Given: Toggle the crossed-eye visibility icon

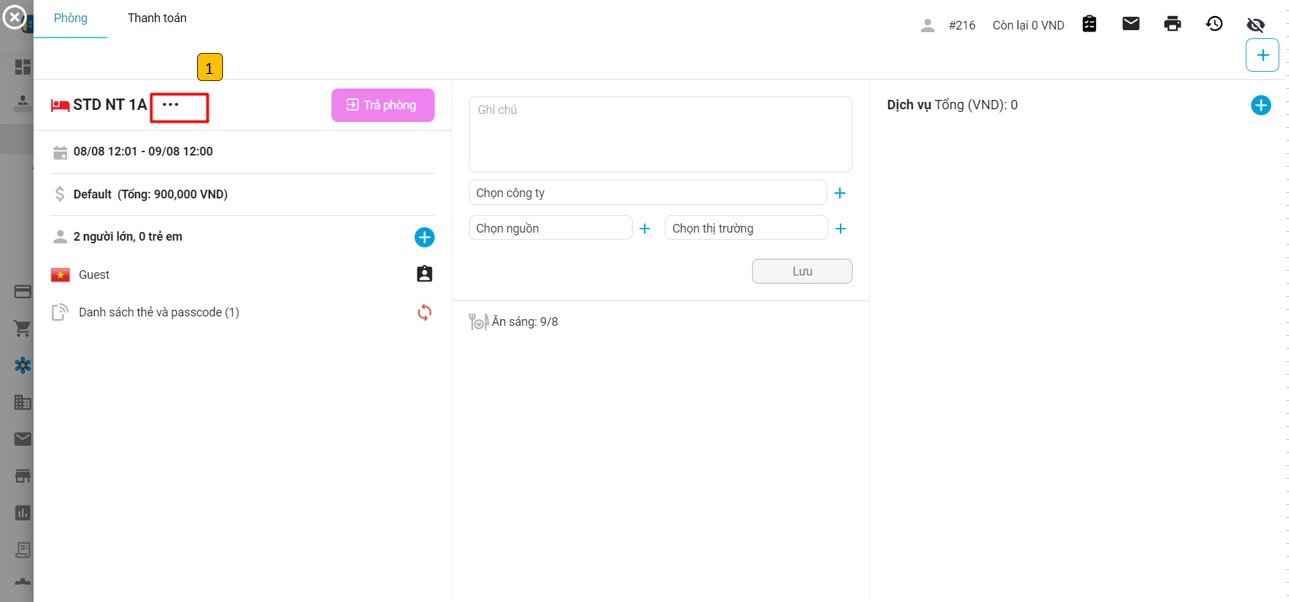Looking at the screenshot, I should click(x=1256, y=24).
